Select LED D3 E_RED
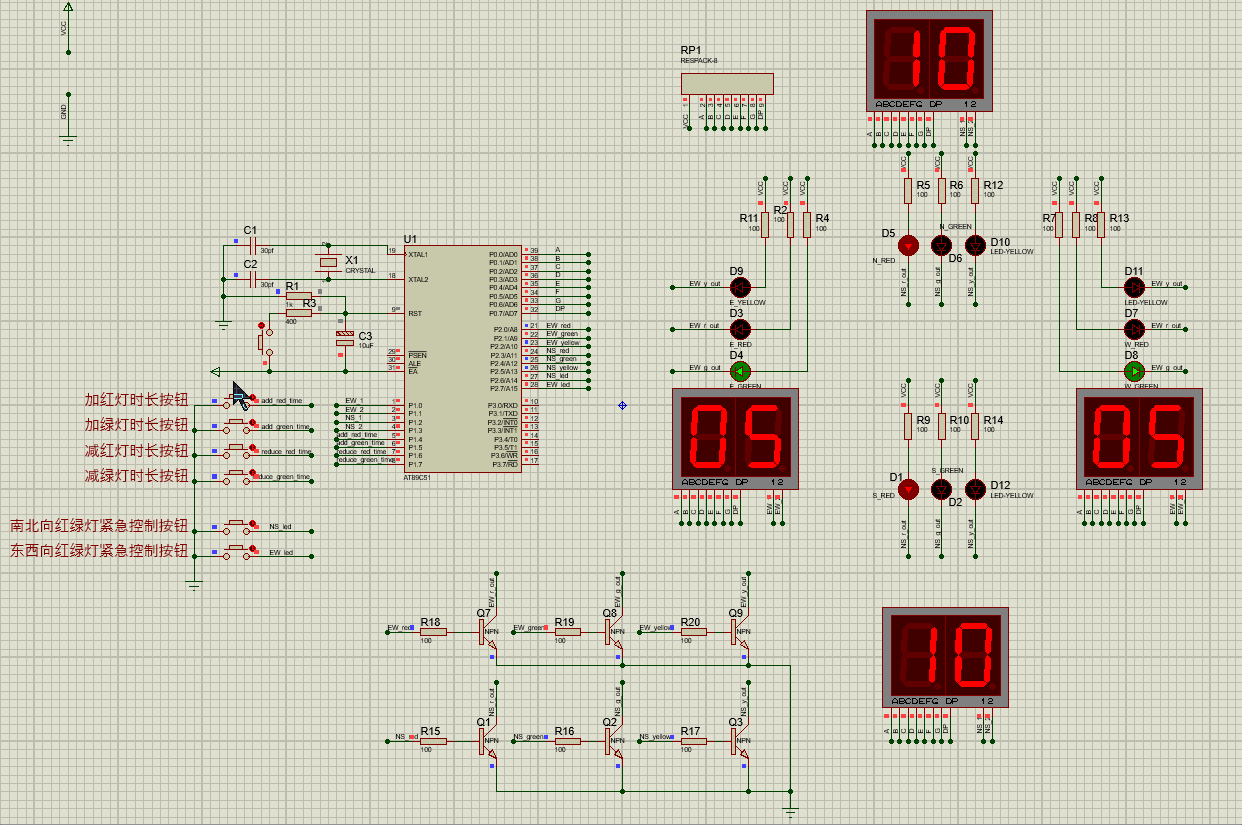 pyautogui.click(x=739, y=329)
